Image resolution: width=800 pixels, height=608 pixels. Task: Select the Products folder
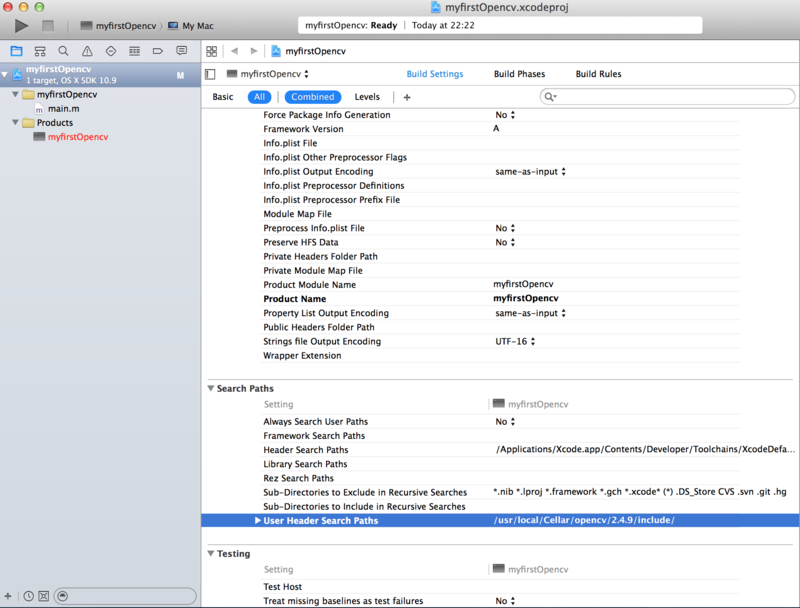click(x=55, y=122)
